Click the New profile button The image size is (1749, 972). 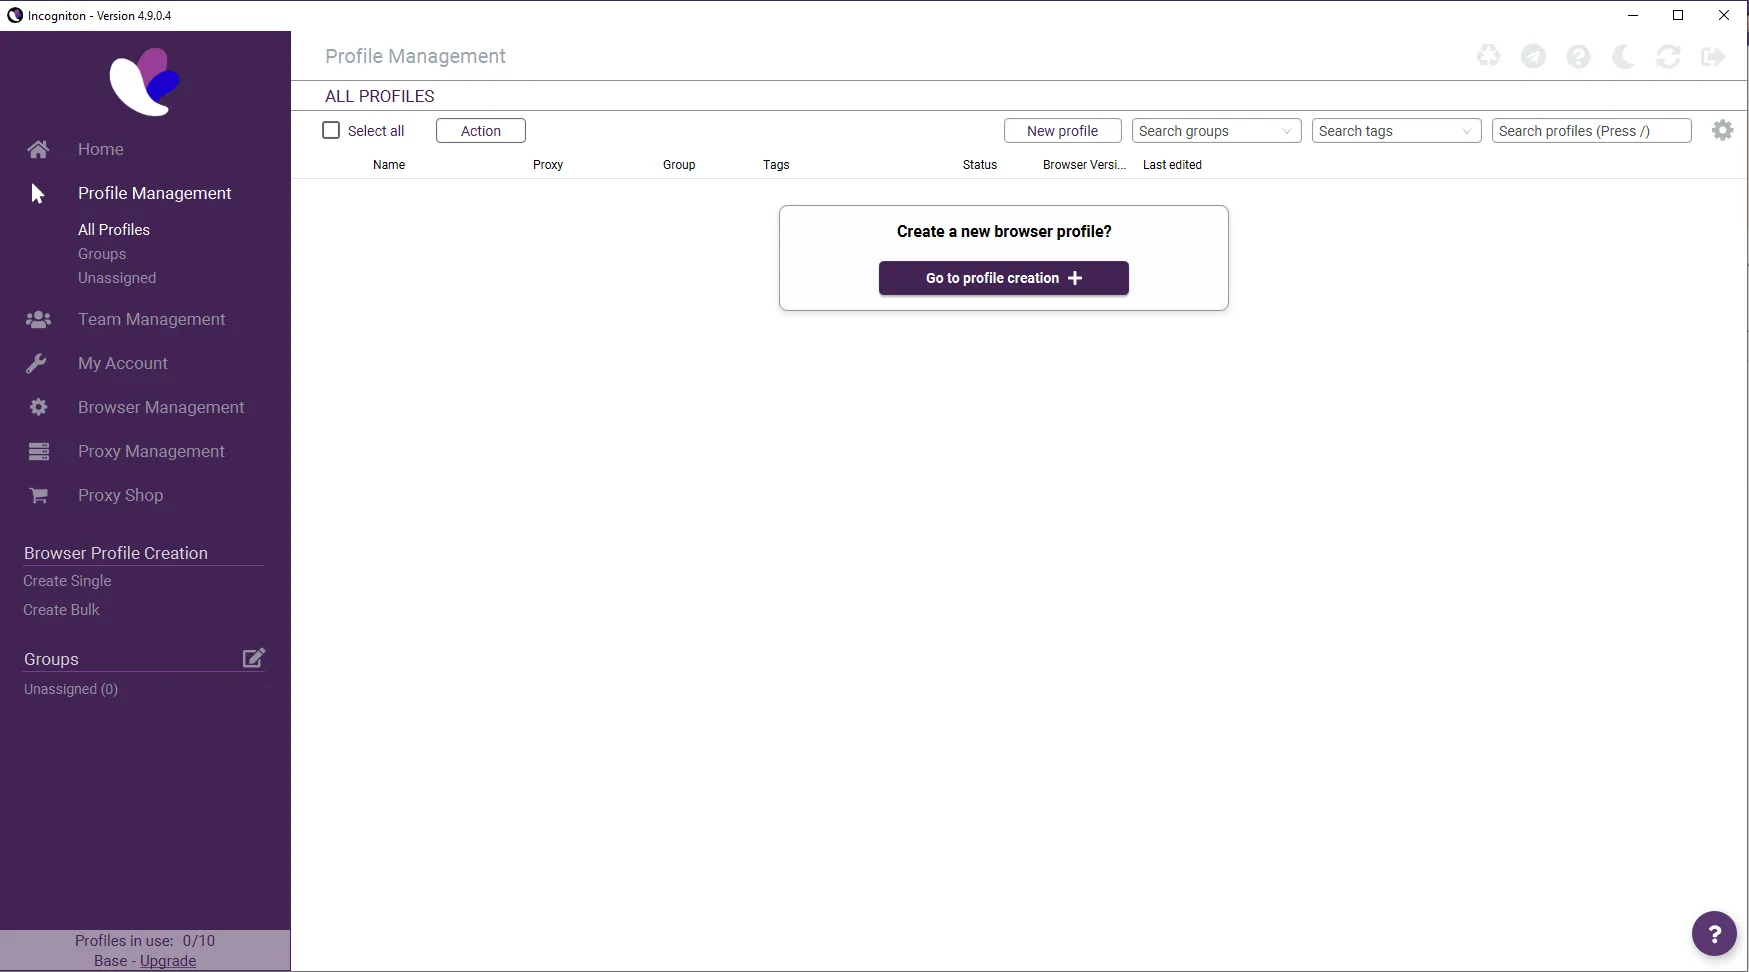[x=1062, y=131]
